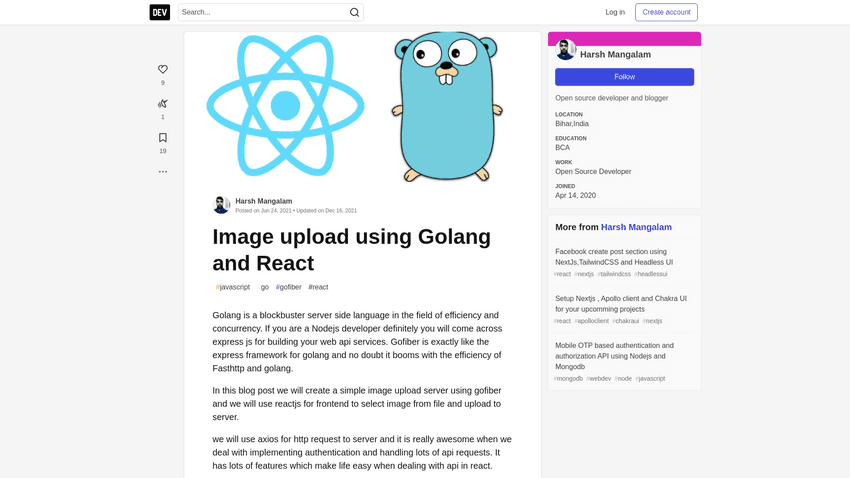Viewport: 850px width, 478px height.
Task: Open Facebook create post section article
Action: pos(613,257)
